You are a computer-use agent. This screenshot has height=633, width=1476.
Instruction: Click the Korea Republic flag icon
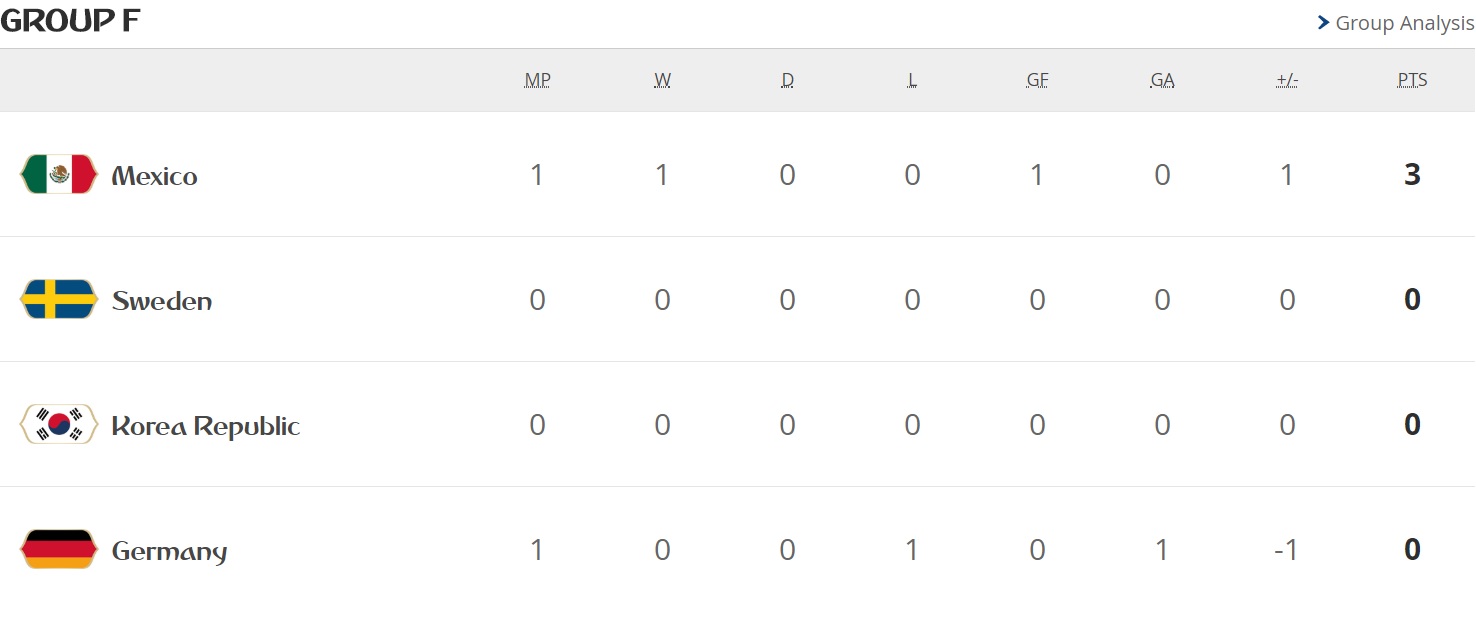(x=59, y=425)
